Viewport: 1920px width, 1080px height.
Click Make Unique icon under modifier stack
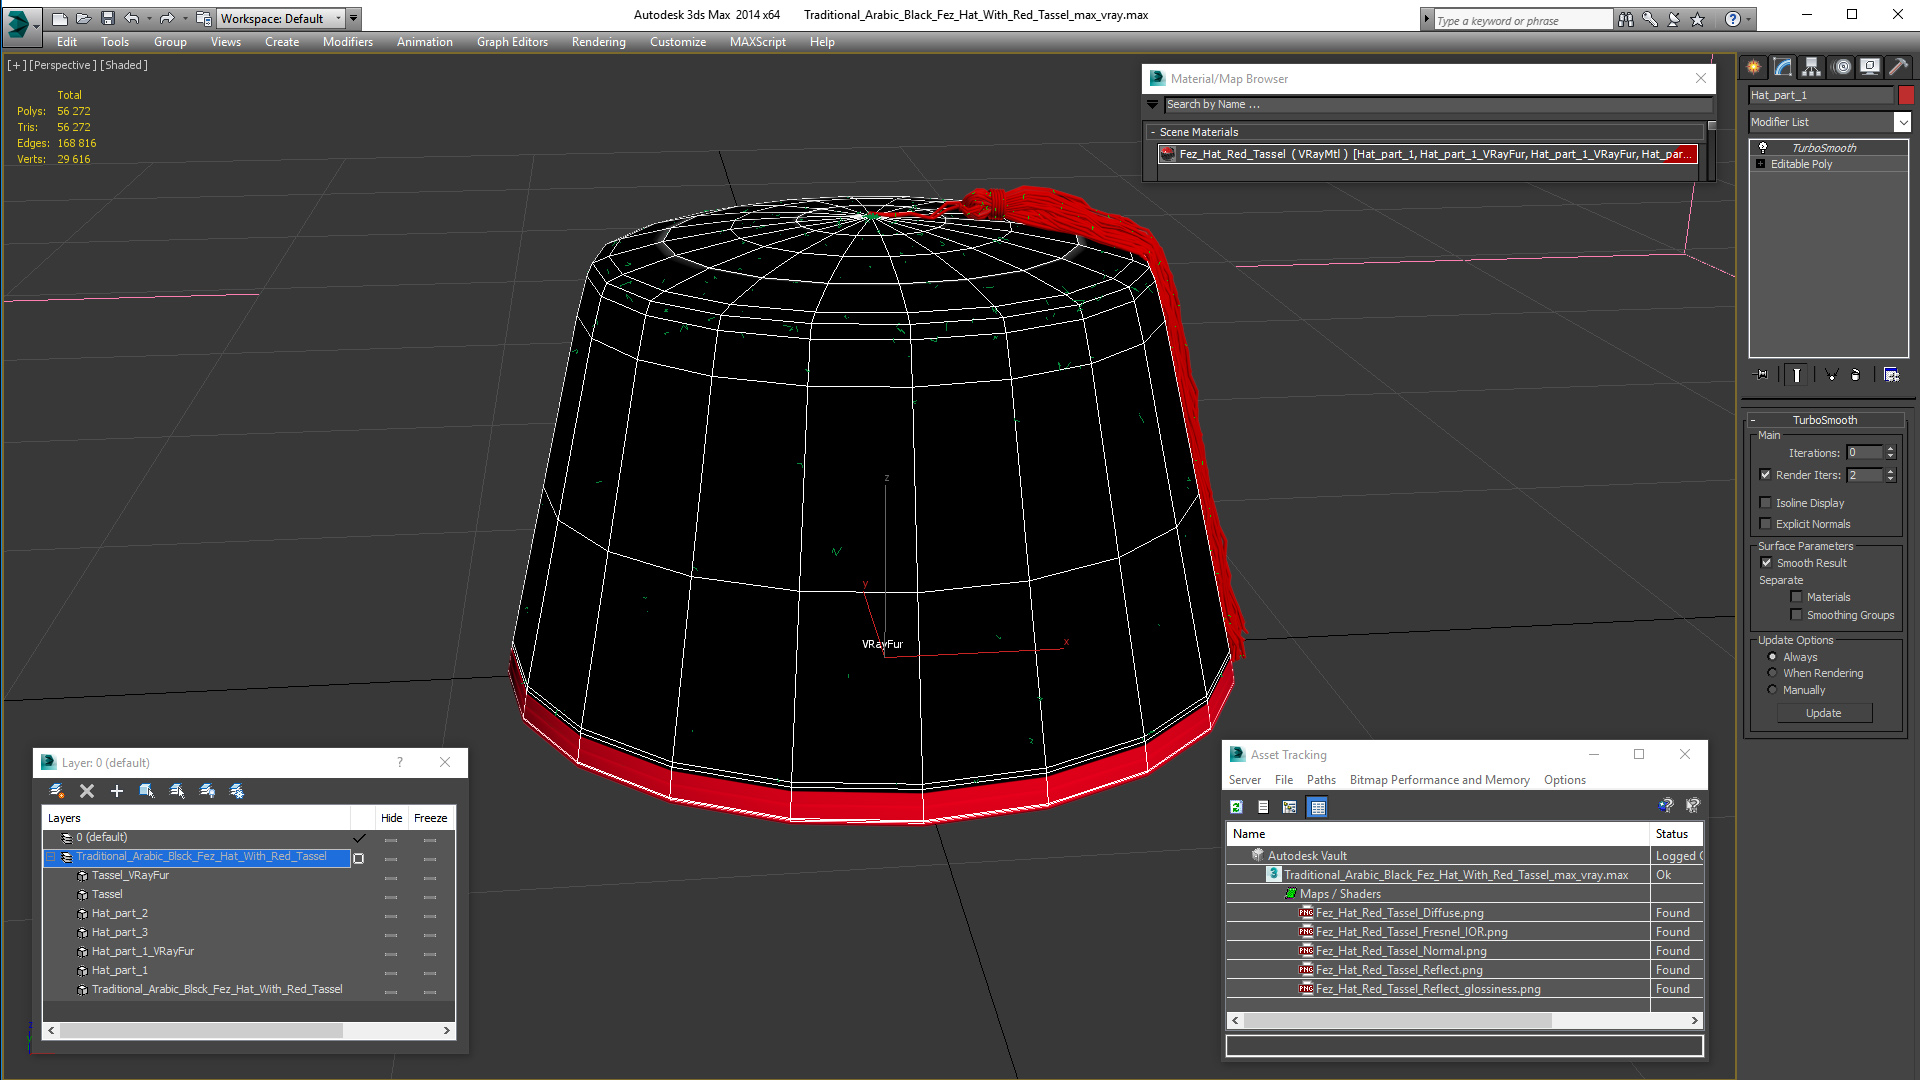click(x=1832, y=374)
